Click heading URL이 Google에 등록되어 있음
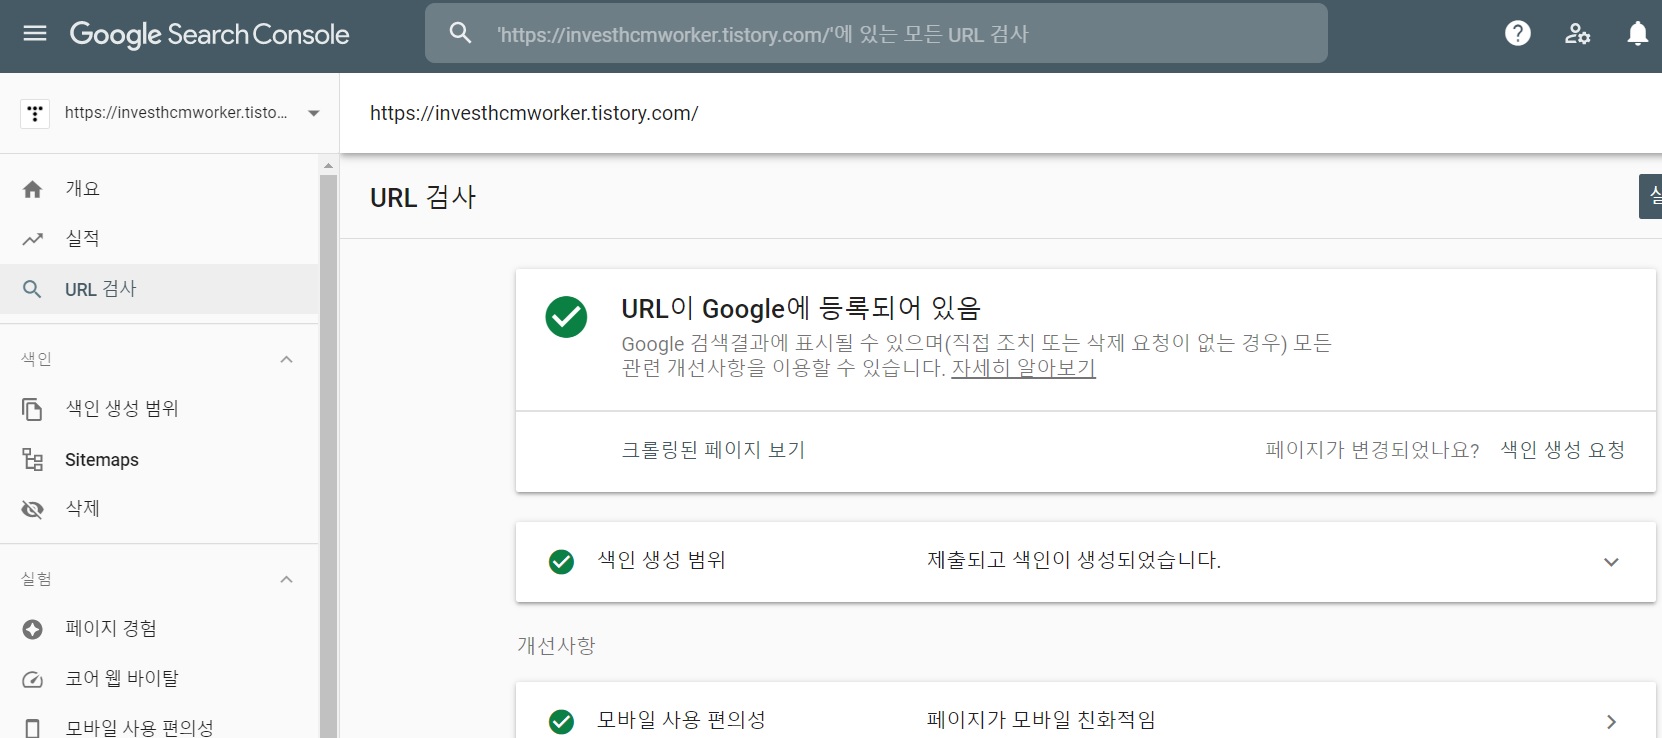 tap(801, 308)
